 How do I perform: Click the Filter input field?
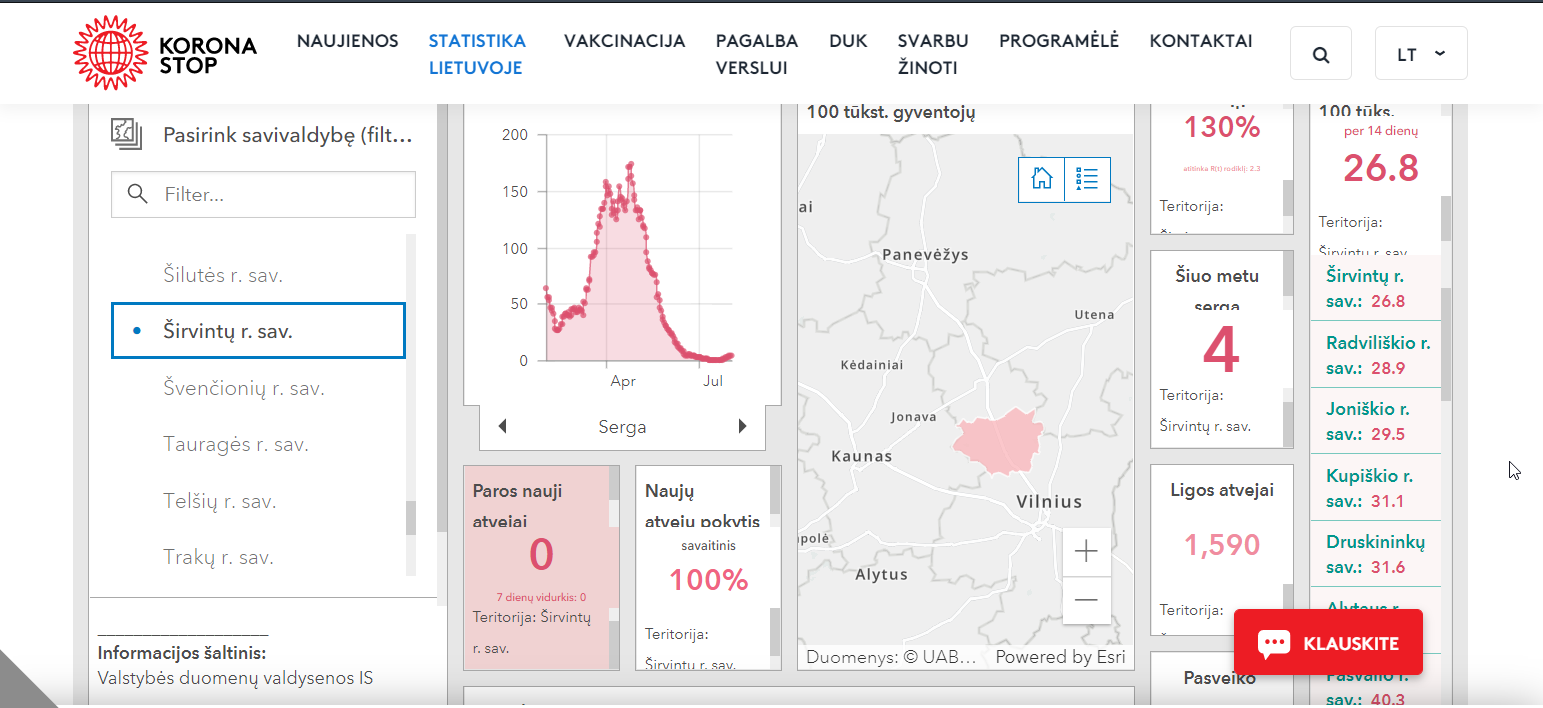click(x=263, y=194)
